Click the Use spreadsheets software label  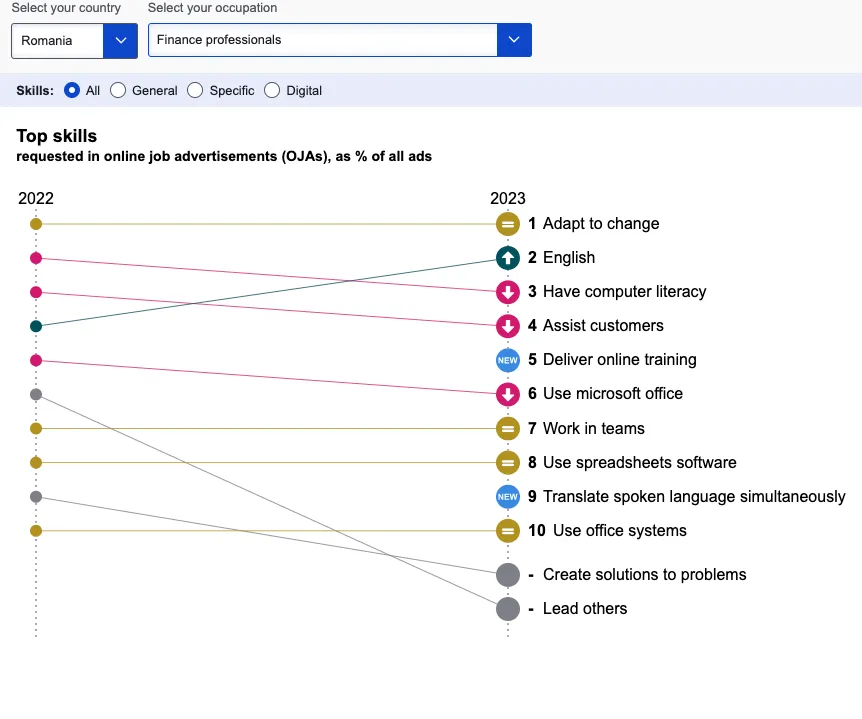coord(639,463)
